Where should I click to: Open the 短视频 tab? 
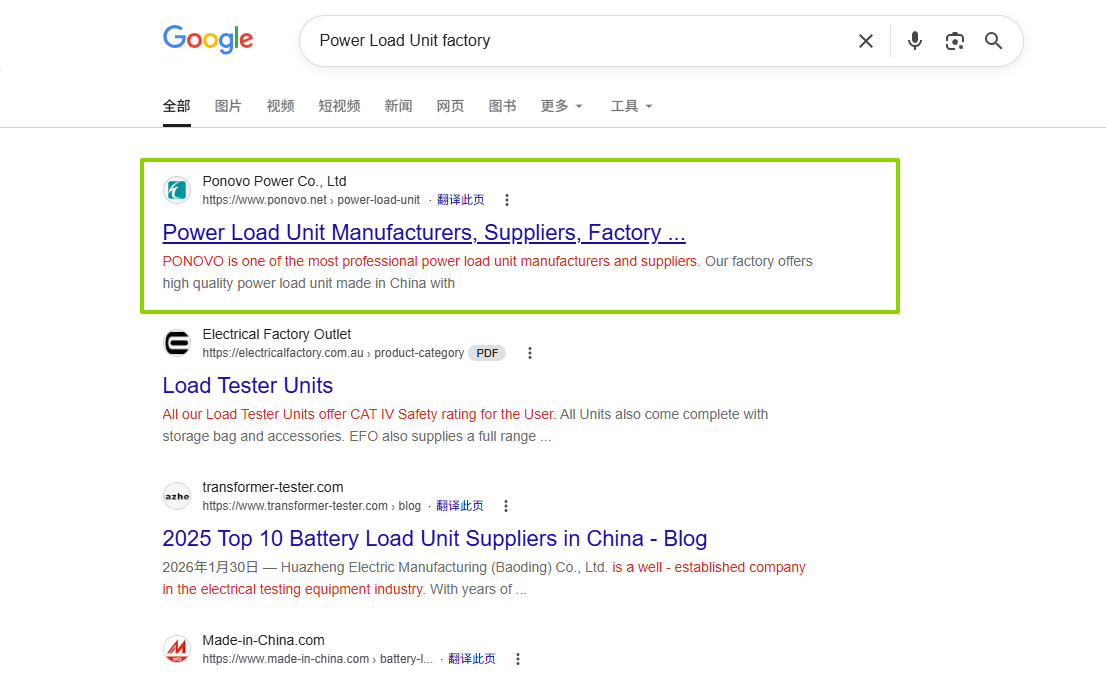click(x=339, y=106)
